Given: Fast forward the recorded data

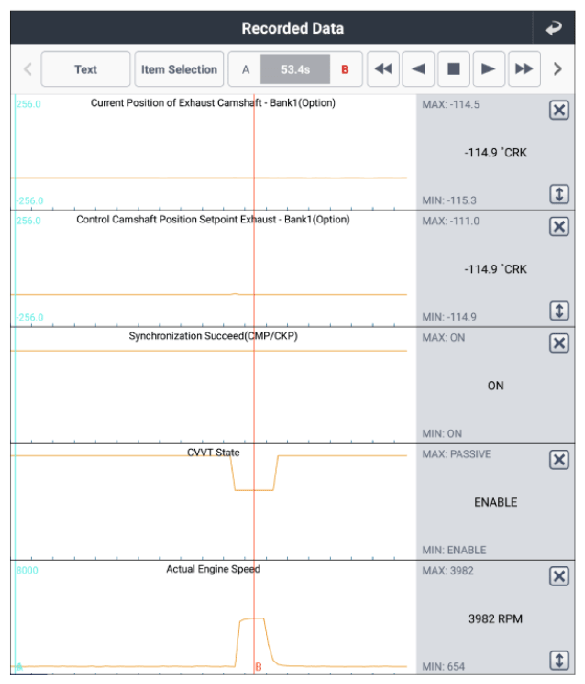Looking at the screenshot, I should pos(524,69).
